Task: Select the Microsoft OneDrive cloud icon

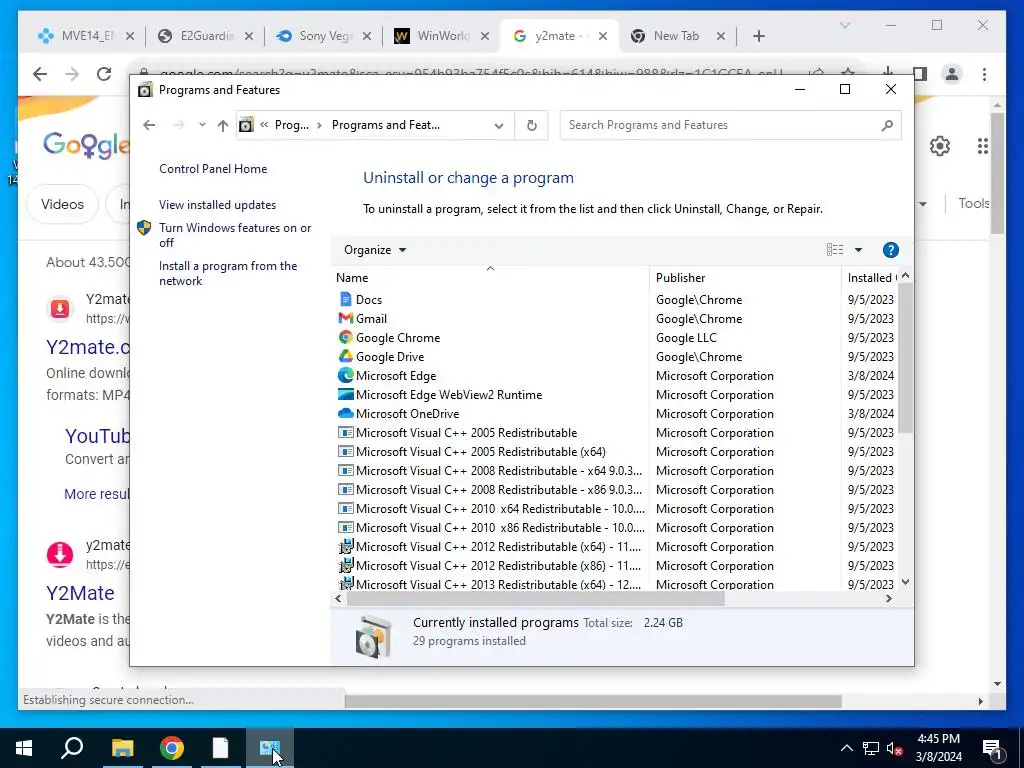Action: (345, 413)
